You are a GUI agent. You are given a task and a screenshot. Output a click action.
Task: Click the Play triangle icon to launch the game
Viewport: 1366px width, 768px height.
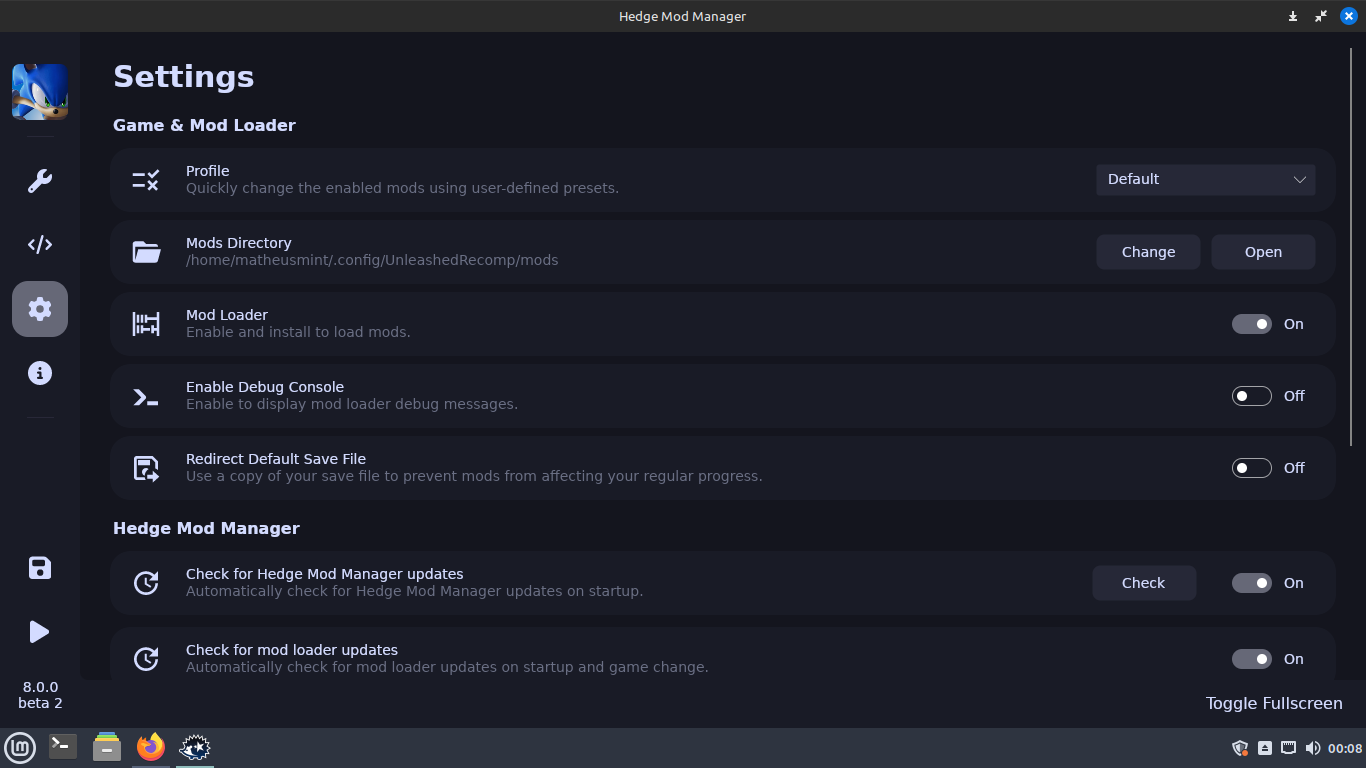click(x=40, y=632)
